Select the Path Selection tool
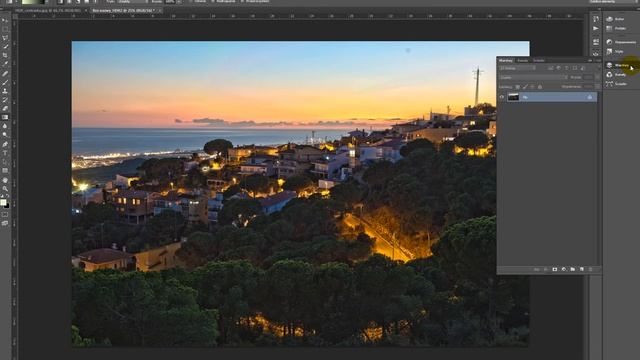640x360 pixels. pos(5,162)
